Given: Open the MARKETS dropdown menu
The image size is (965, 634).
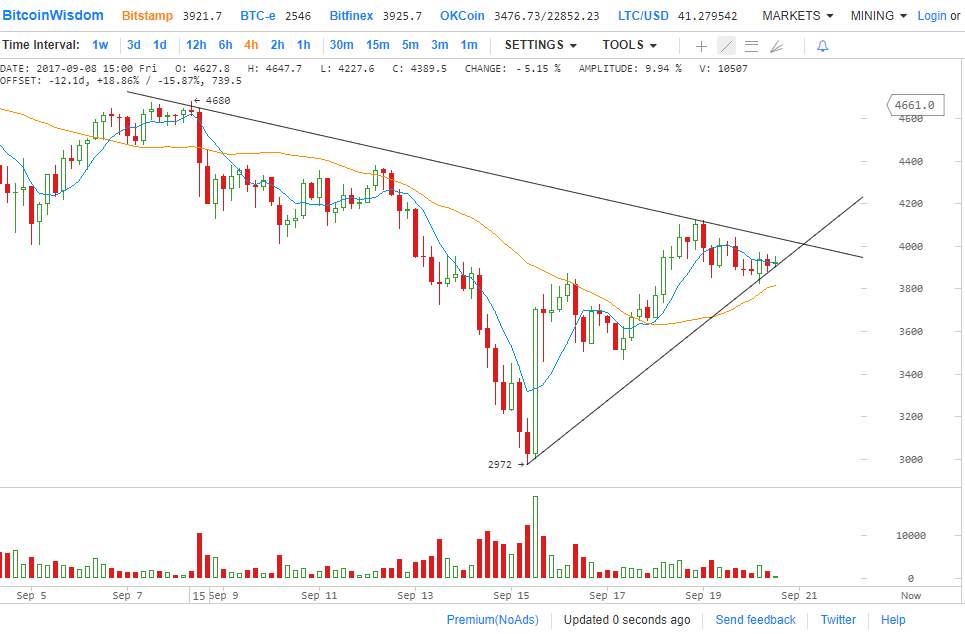Looking at the screenshot, I should 797,16.
